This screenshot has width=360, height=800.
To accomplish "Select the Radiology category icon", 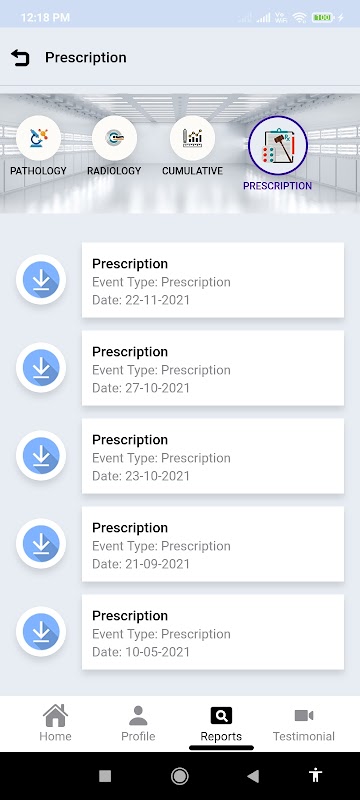I will tap(114, 138).
